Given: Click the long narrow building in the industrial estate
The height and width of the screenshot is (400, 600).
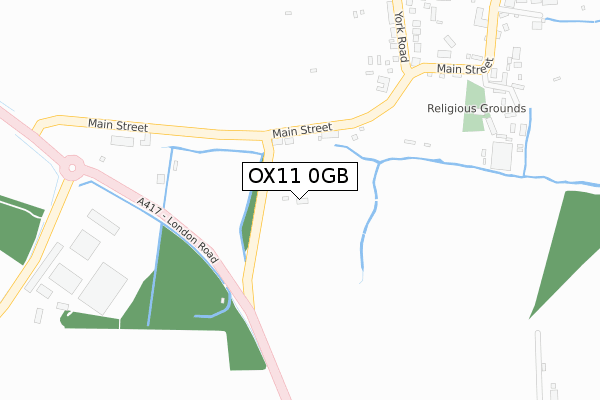Looking at the screenshot, I should pos(44,267).
